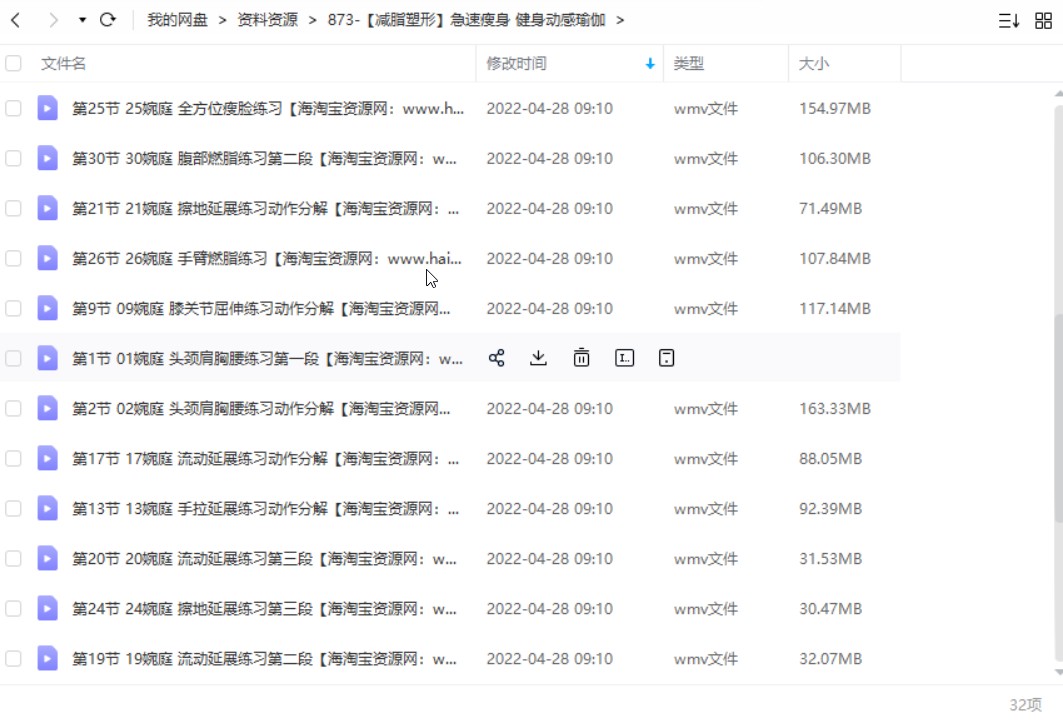This screenshot has width=1063, height=723.
Task: Rename the 第1节 video file
Action: pos(624,358)
